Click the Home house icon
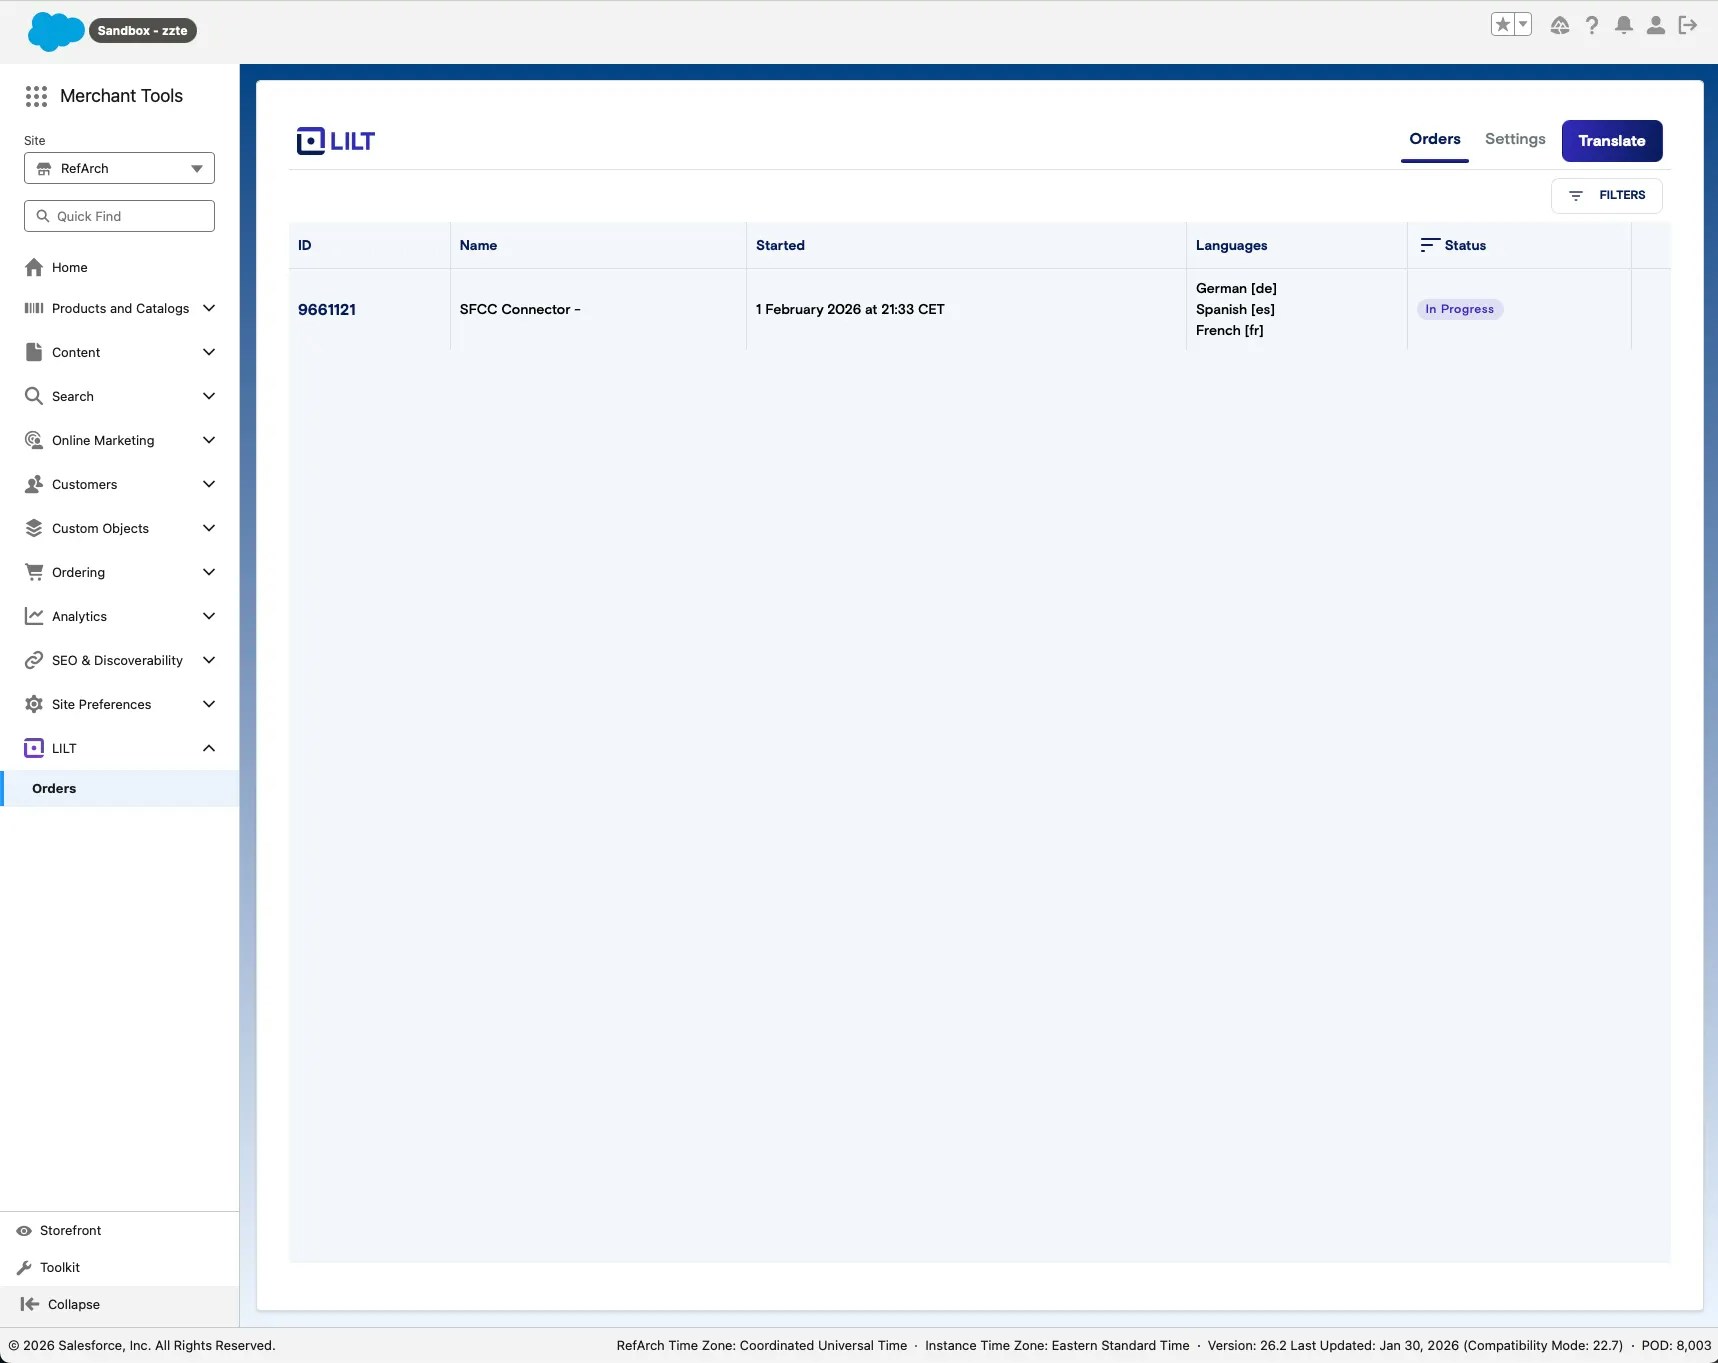 pyautogui.click(x=34, y=267)
